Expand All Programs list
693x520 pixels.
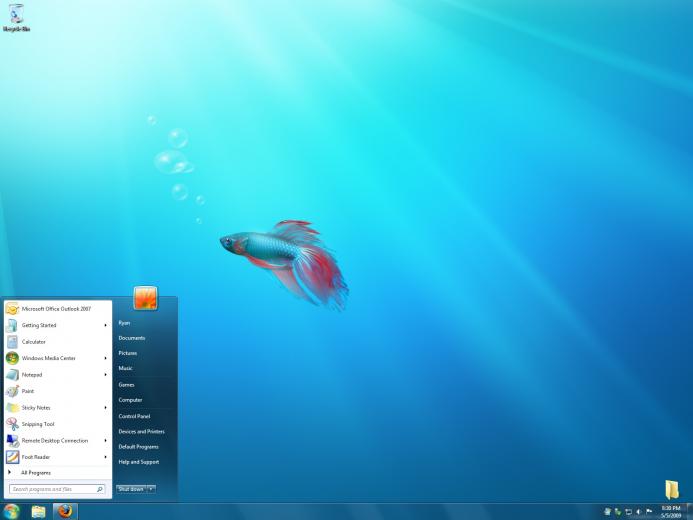(x=58, y=473)
